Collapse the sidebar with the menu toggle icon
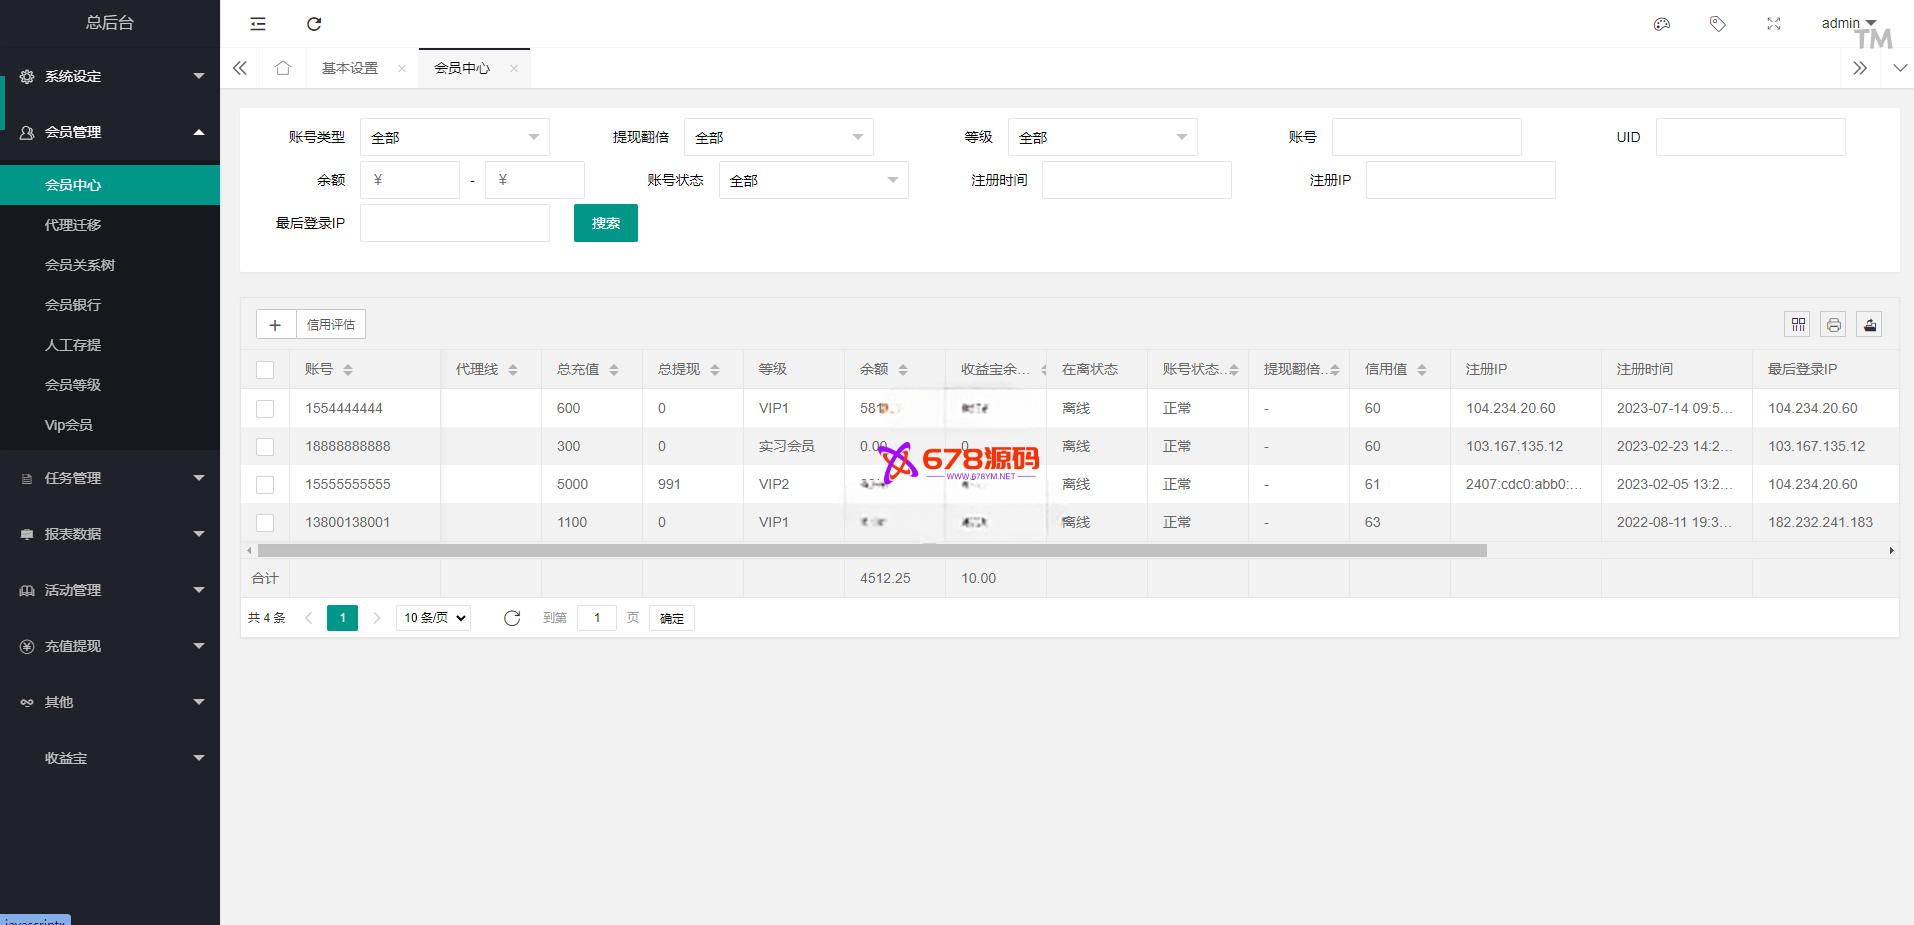 pos(258,24)
